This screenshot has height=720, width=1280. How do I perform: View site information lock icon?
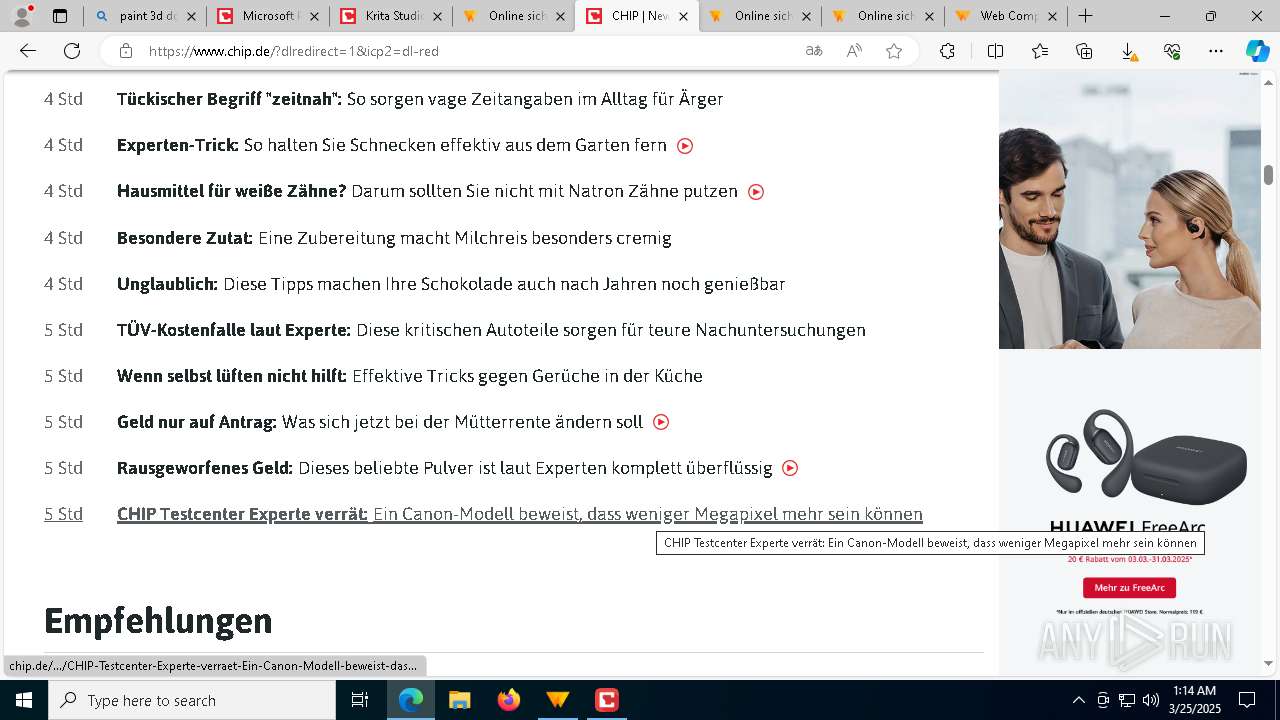[125, 51]
